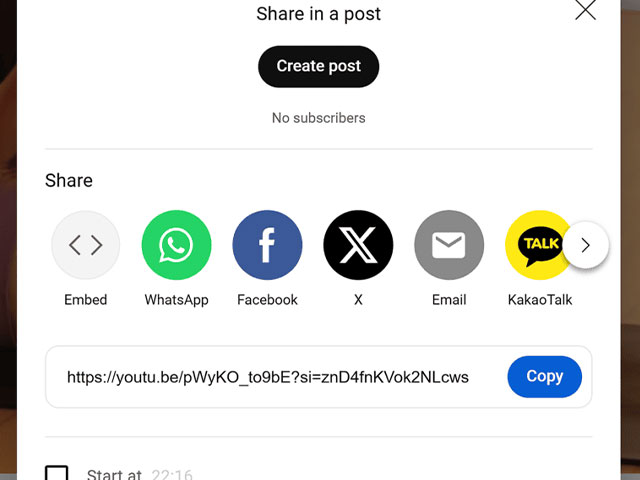Share via the WhatsApp icon
640x480 pixels.
(176, 245)
